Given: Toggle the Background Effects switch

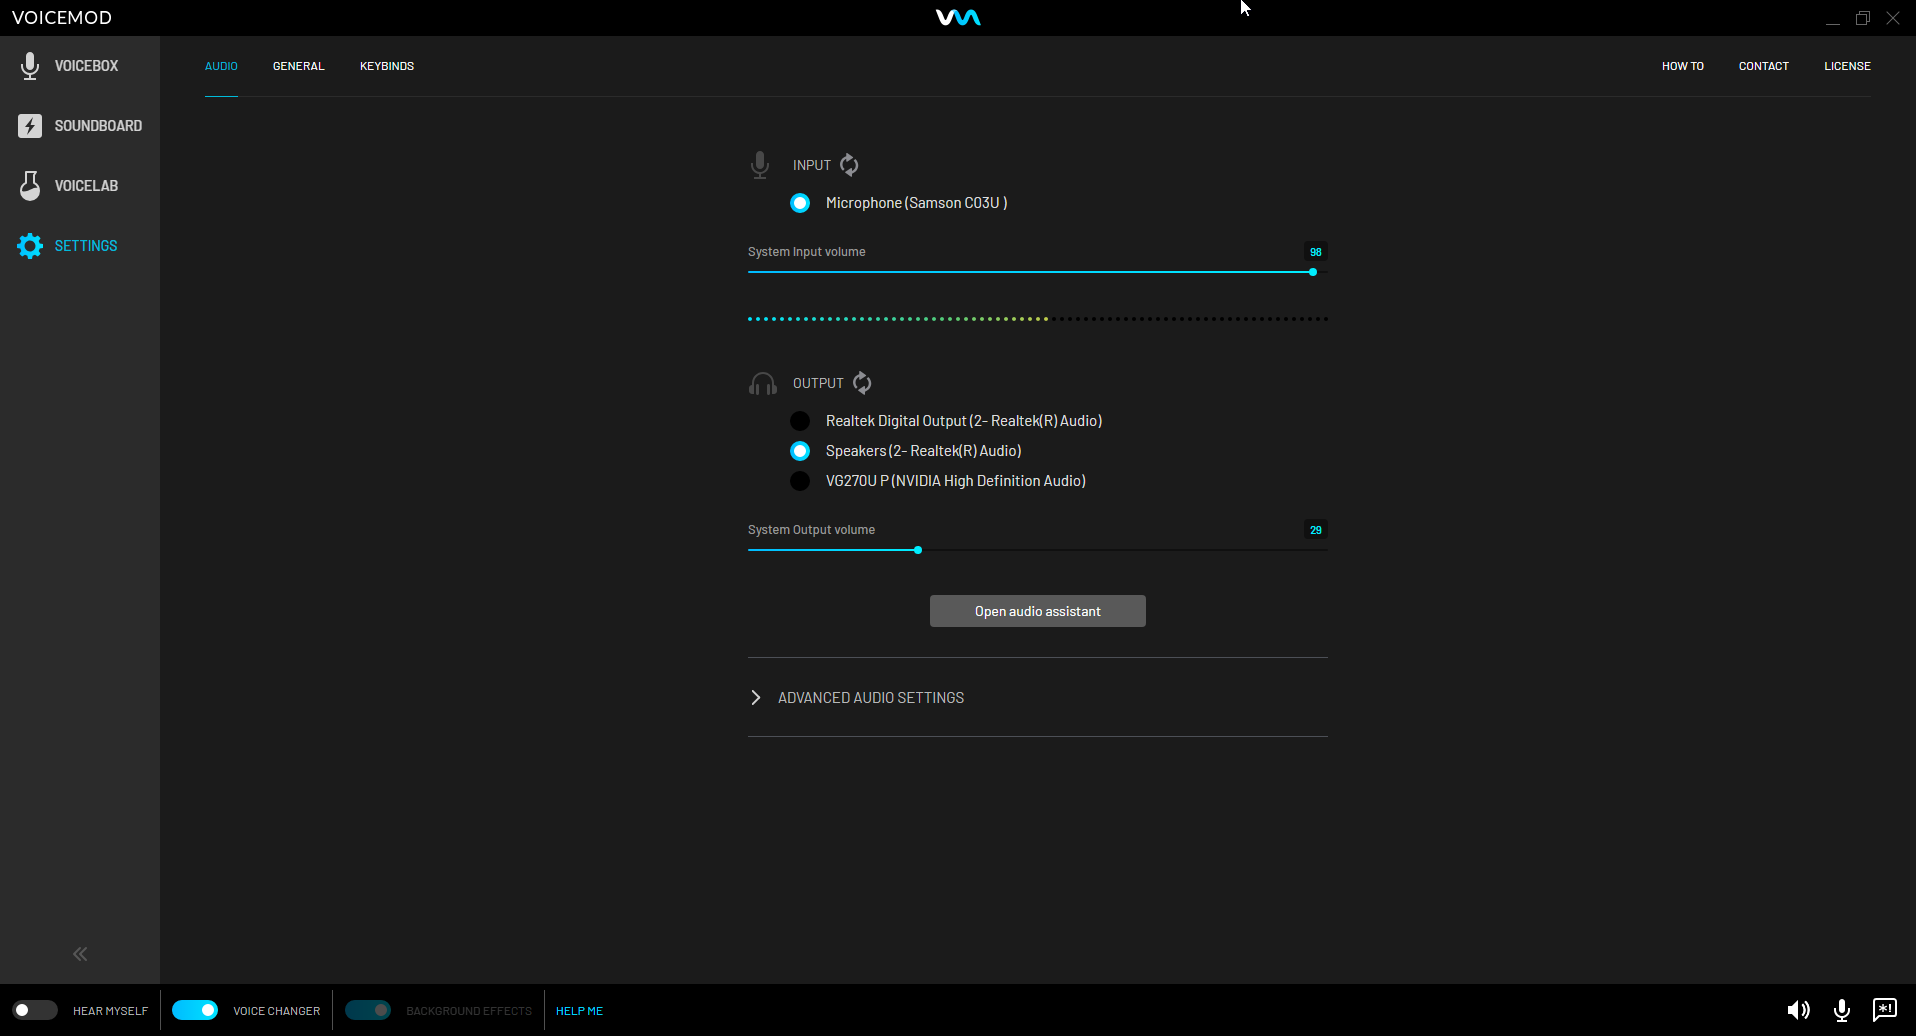Looking at the screenshot, I should pos(368,1010).
